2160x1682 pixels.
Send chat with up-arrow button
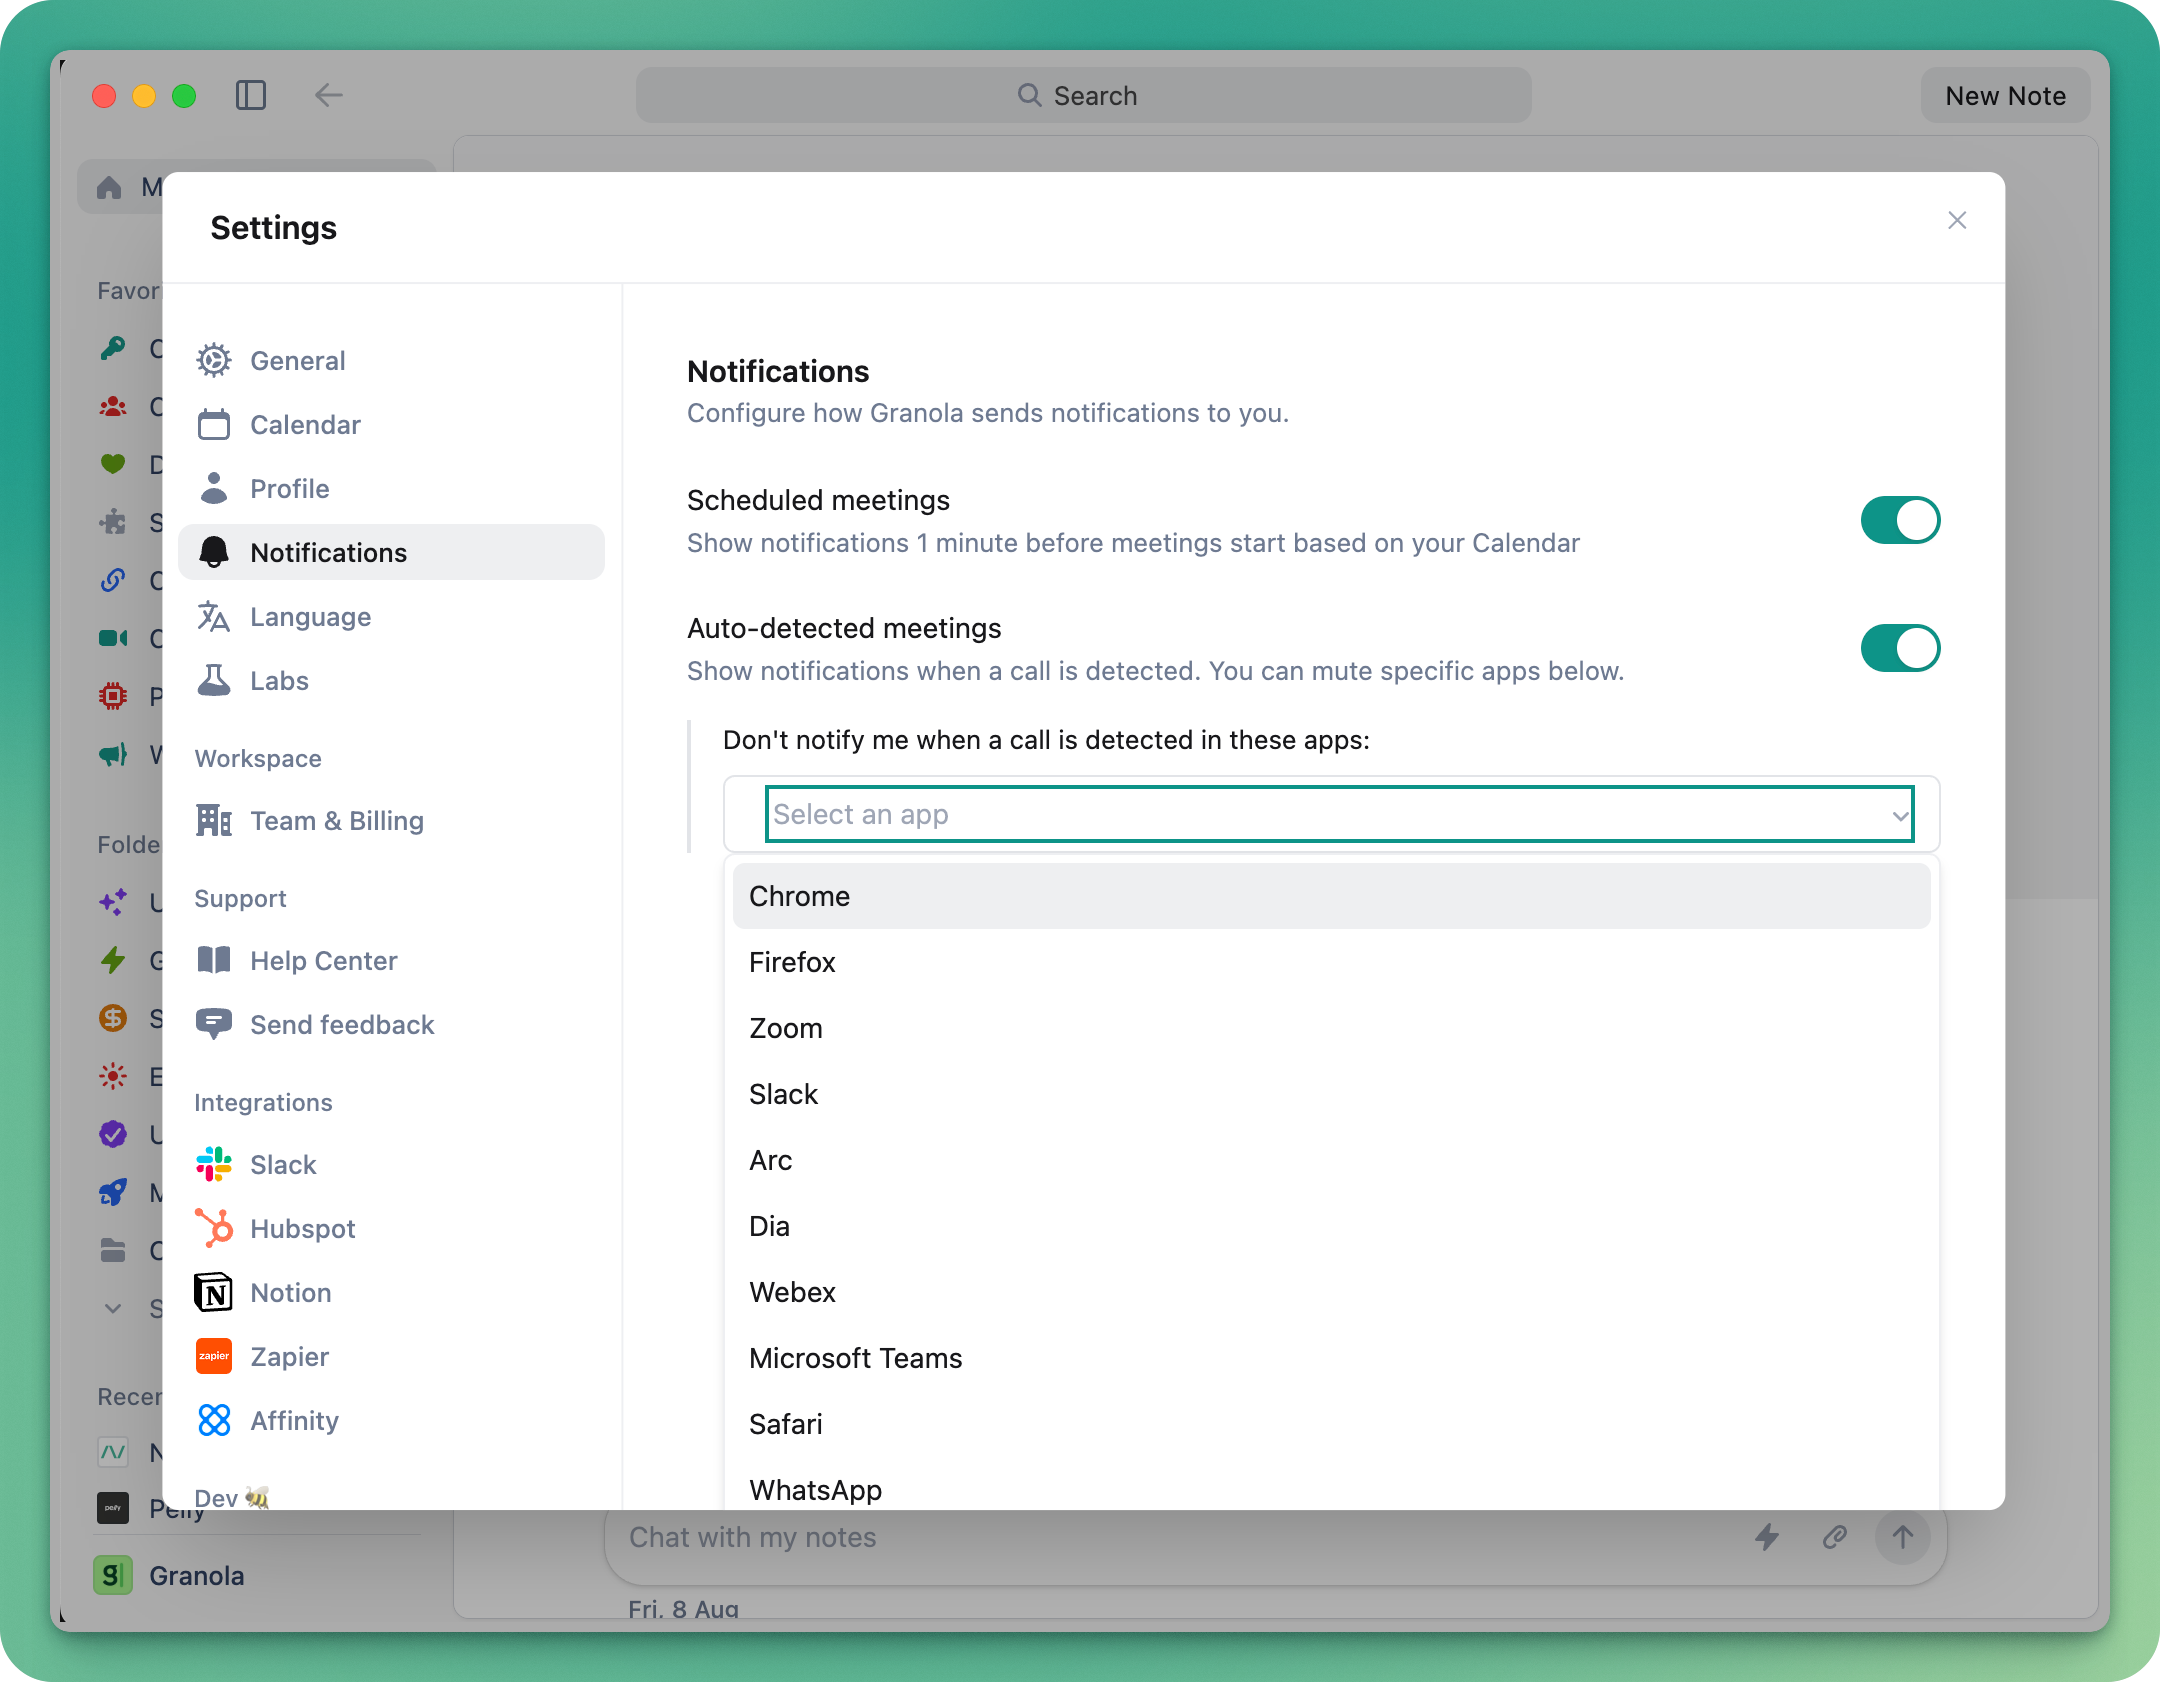1902,1537
